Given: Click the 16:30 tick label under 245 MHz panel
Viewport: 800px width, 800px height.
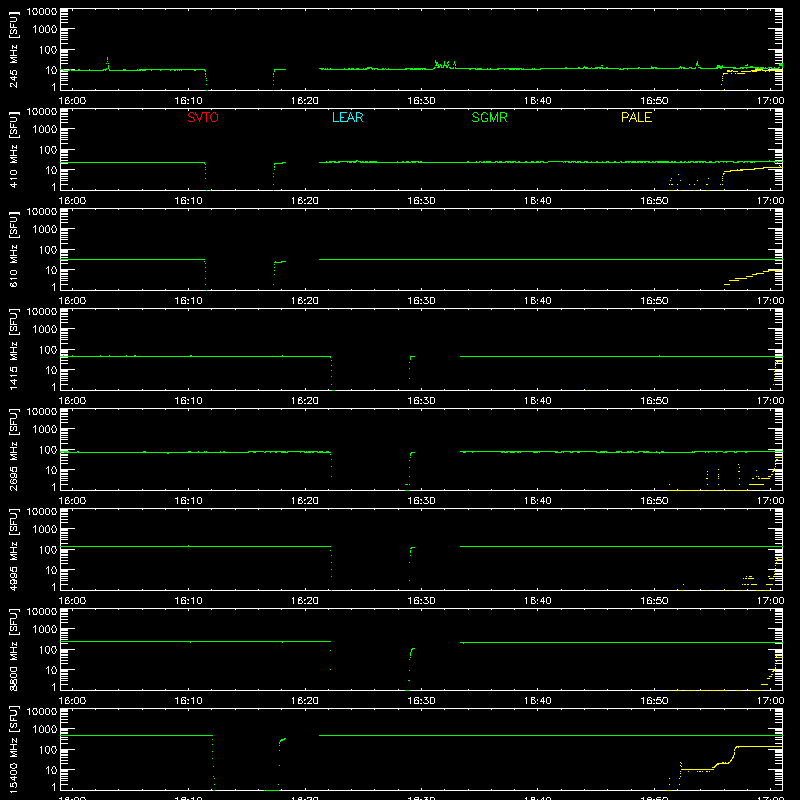Looking at the screenshot, I should 421,101.
